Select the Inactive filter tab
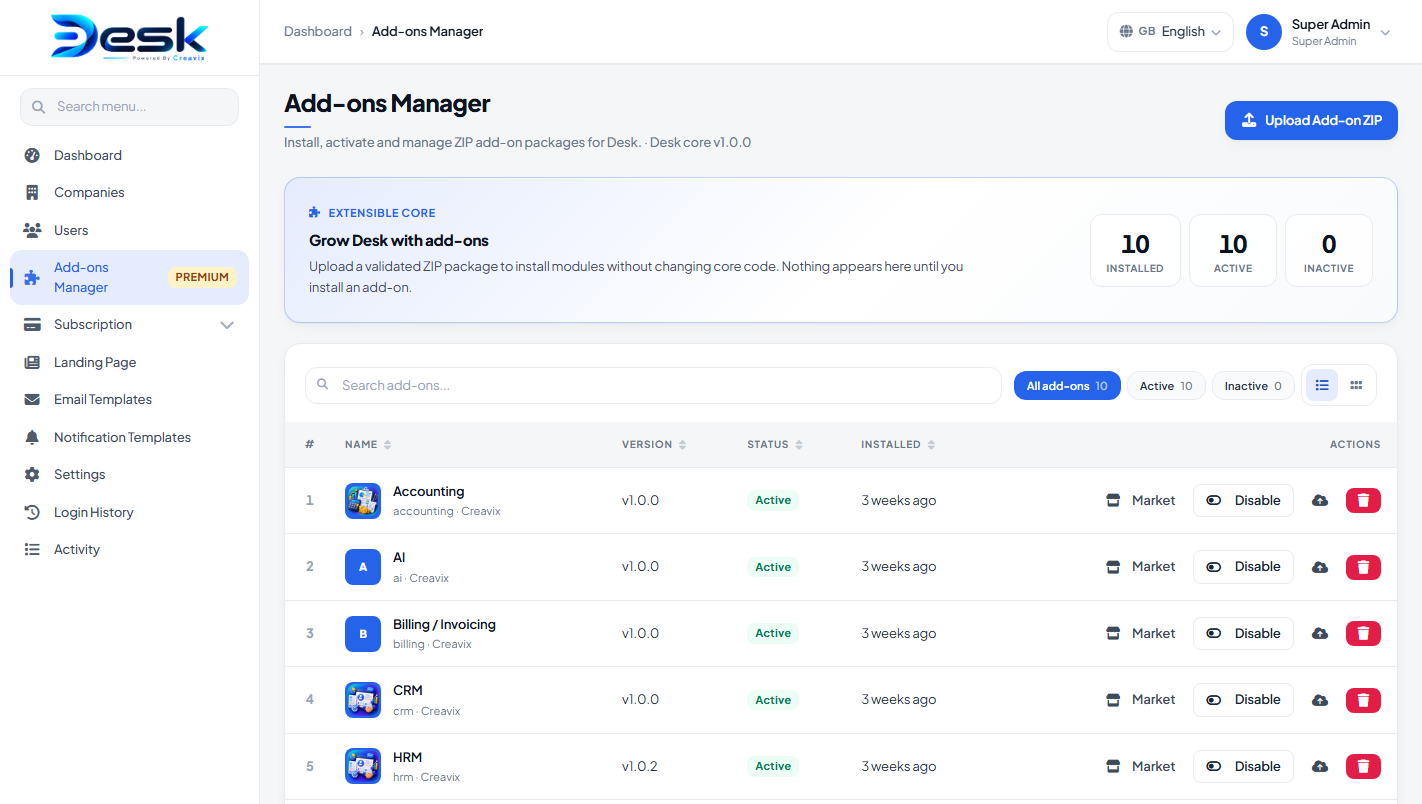This screenshot has width=1422, height=804. coord(1253,386)
